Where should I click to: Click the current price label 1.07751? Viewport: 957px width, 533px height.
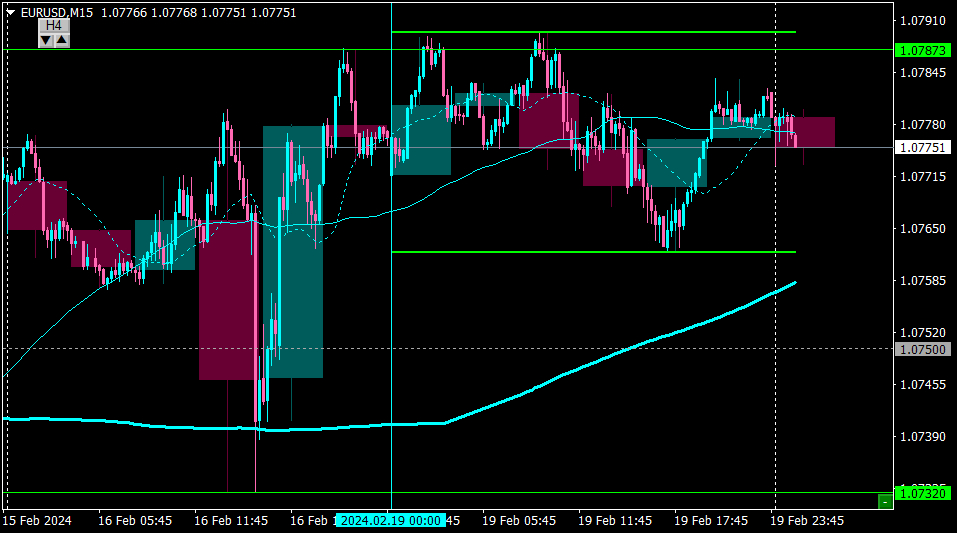click(923, 147)
